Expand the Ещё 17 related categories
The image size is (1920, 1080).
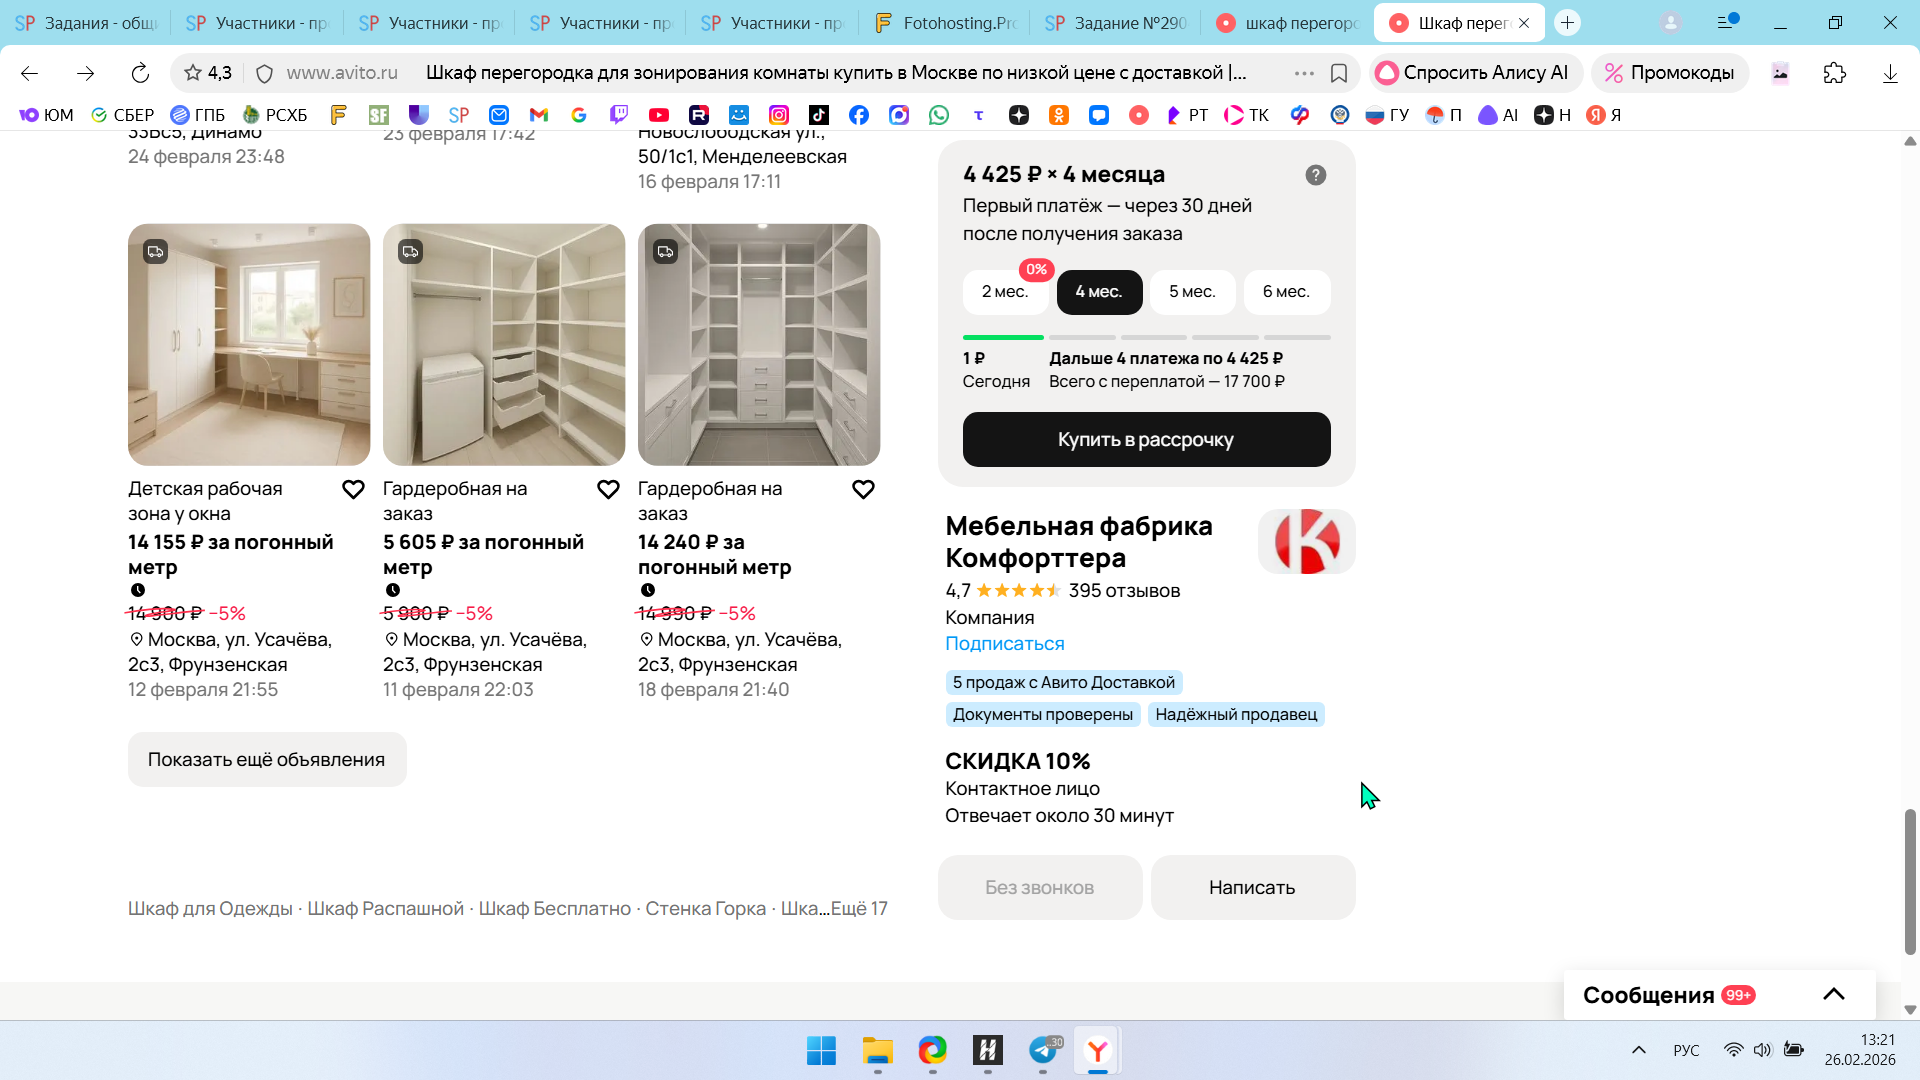click(x=858, y=908)
